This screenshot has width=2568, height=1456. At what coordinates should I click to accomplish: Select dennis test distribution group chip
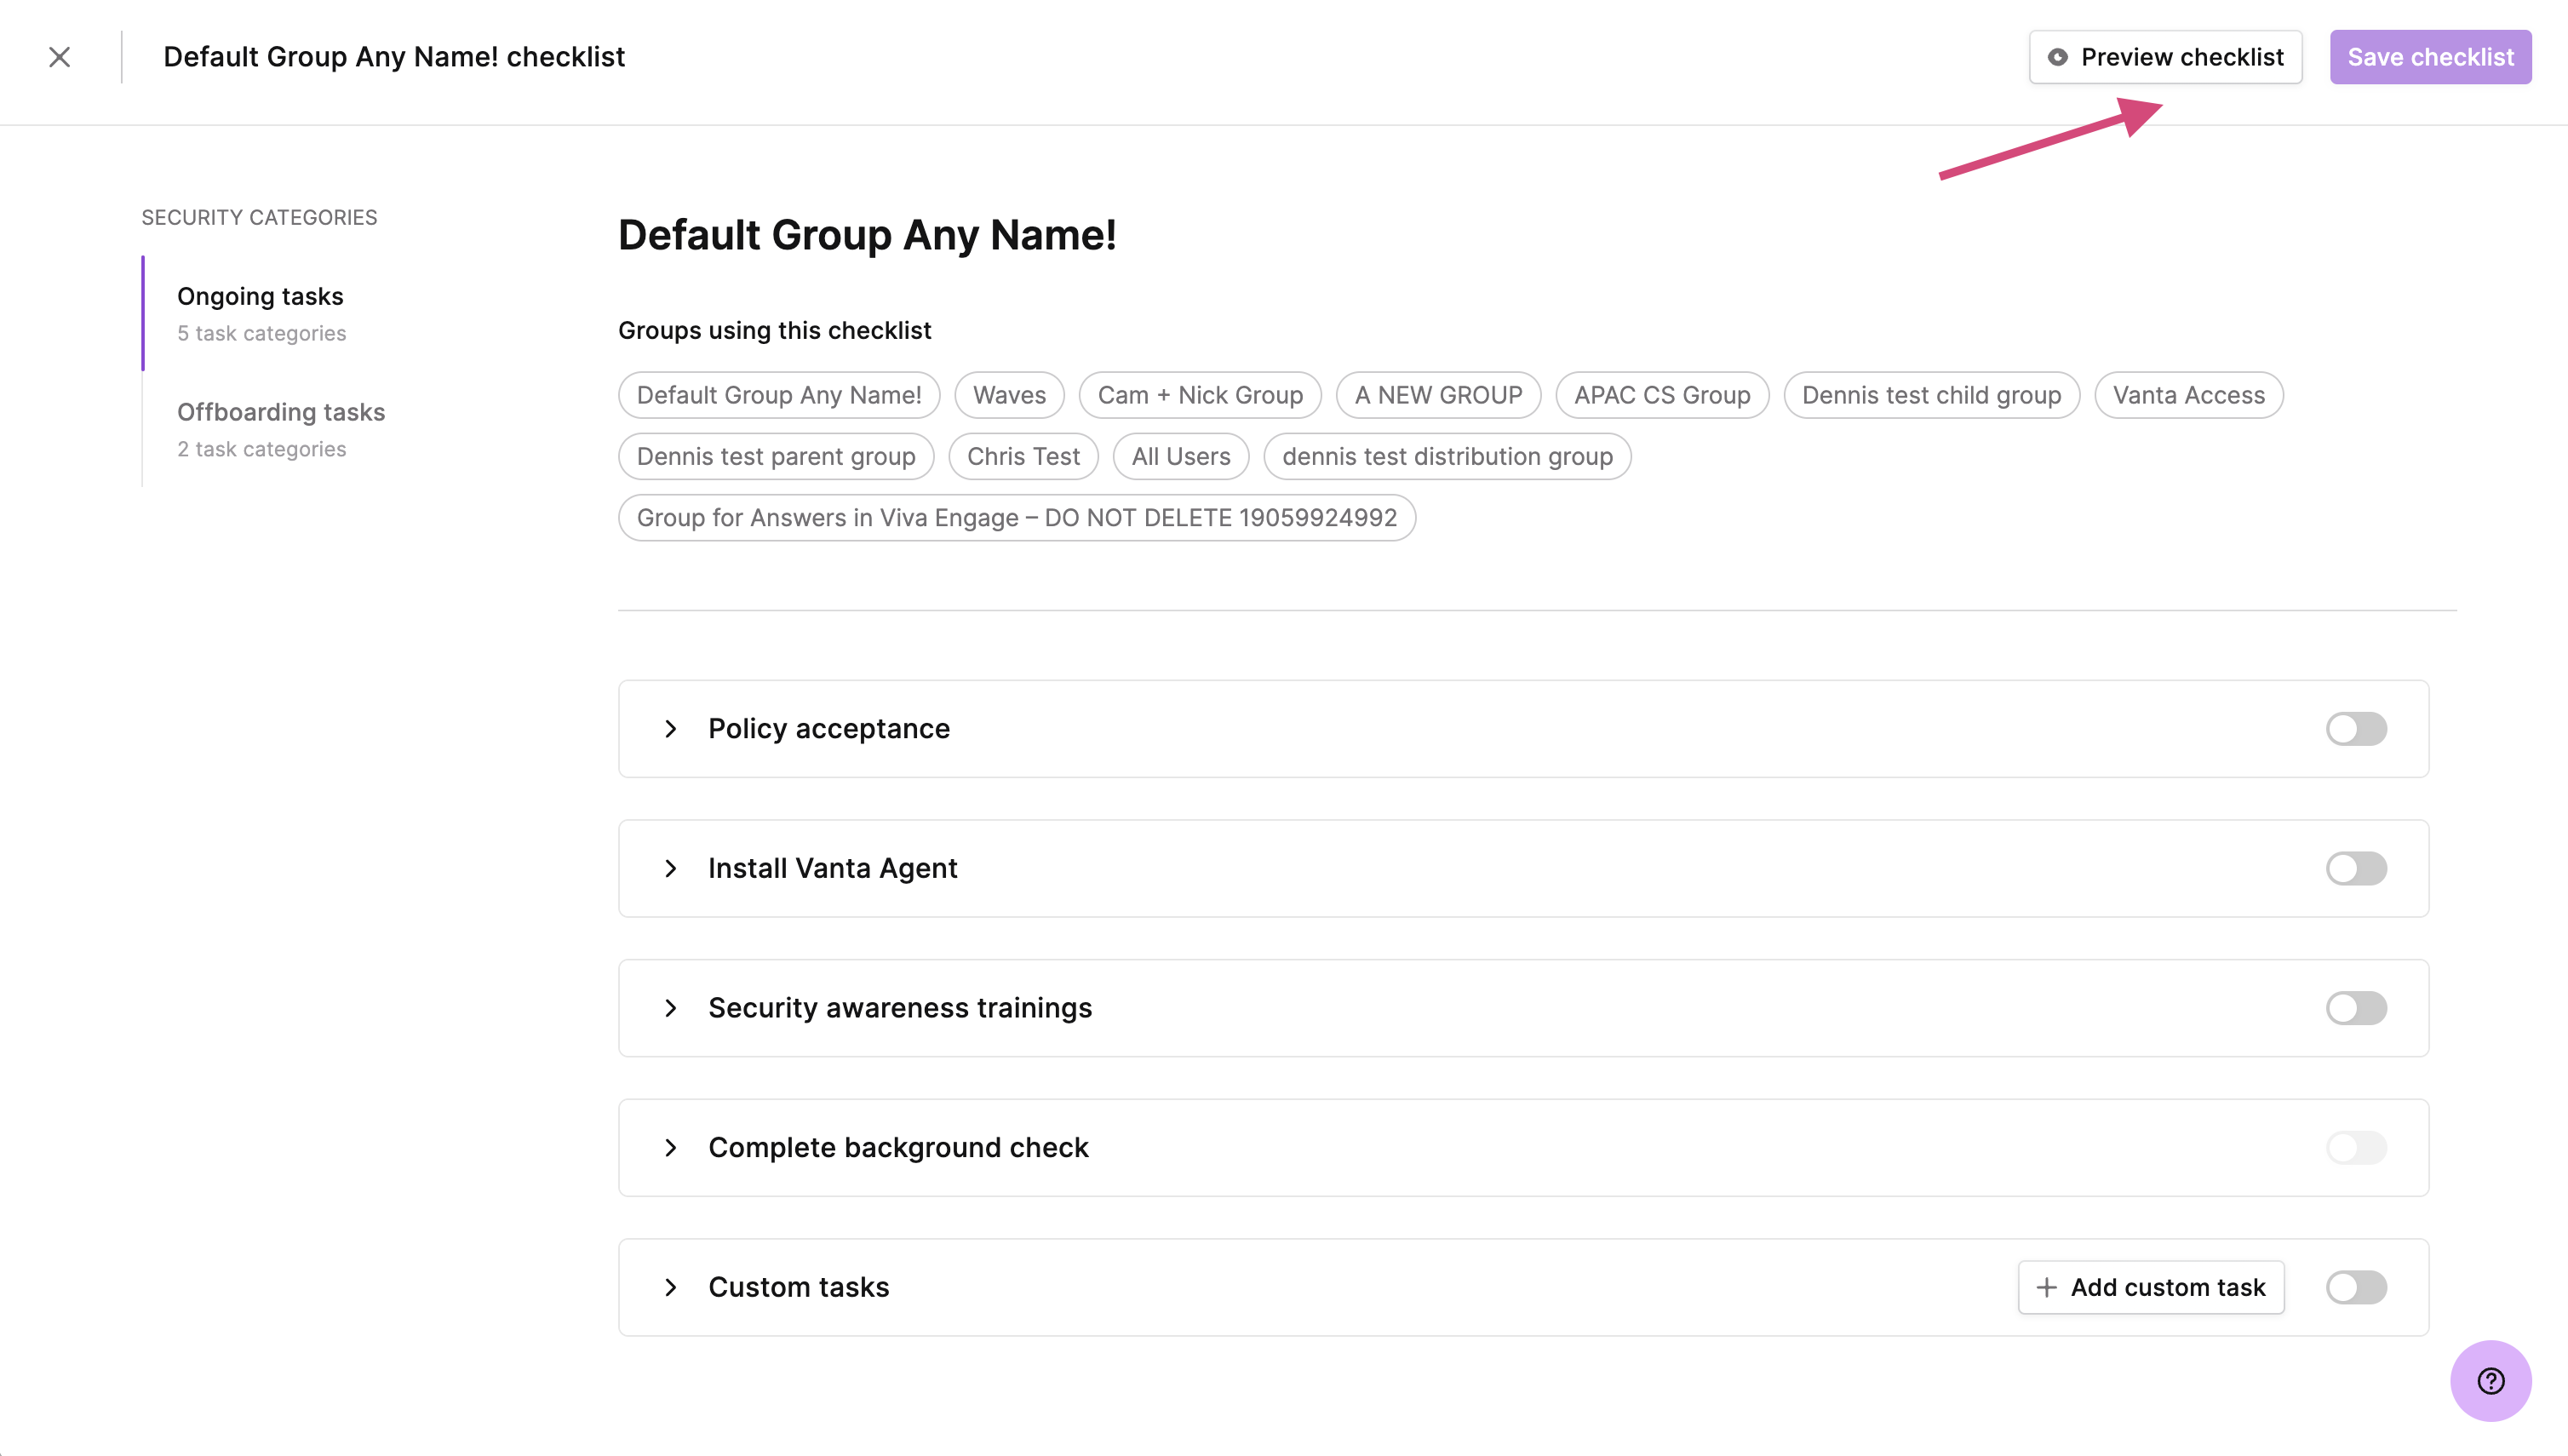click(1447, 456)
